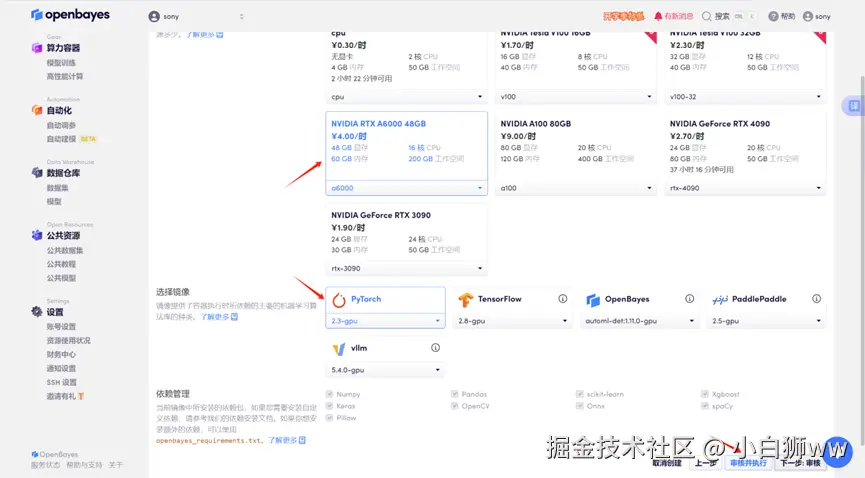Toggle the spaCy checkbox
This screenshot has width=865, height=478.
coord(705,406)
